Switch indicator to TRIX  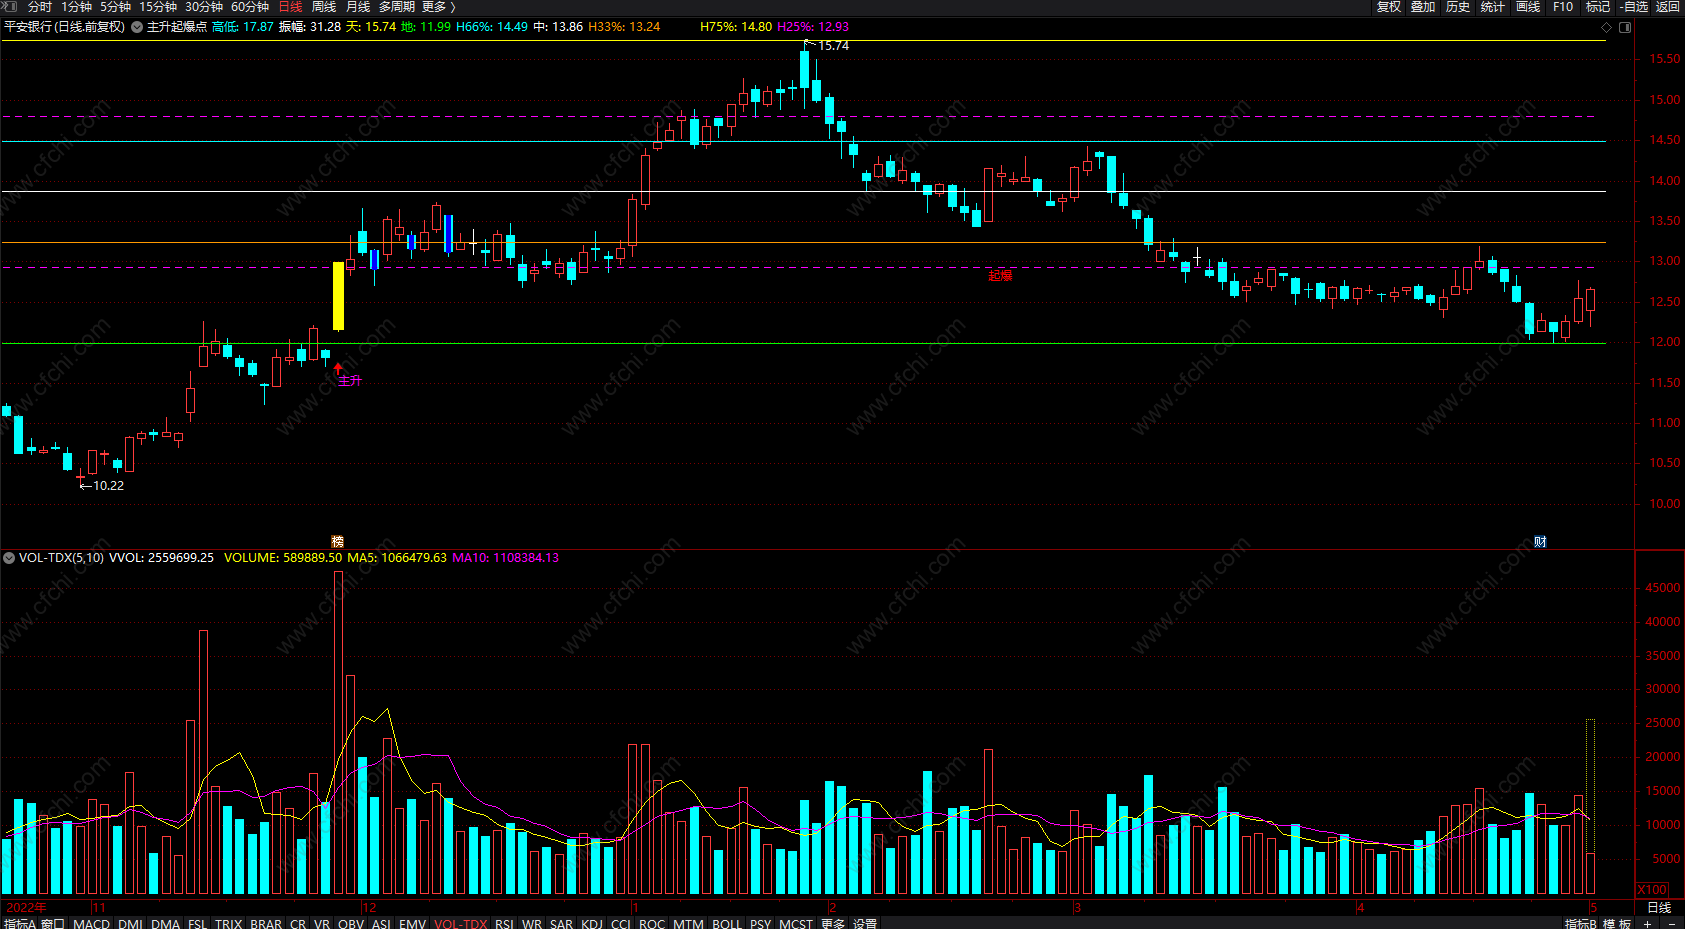pyautogui.click(x=229, y=923)
